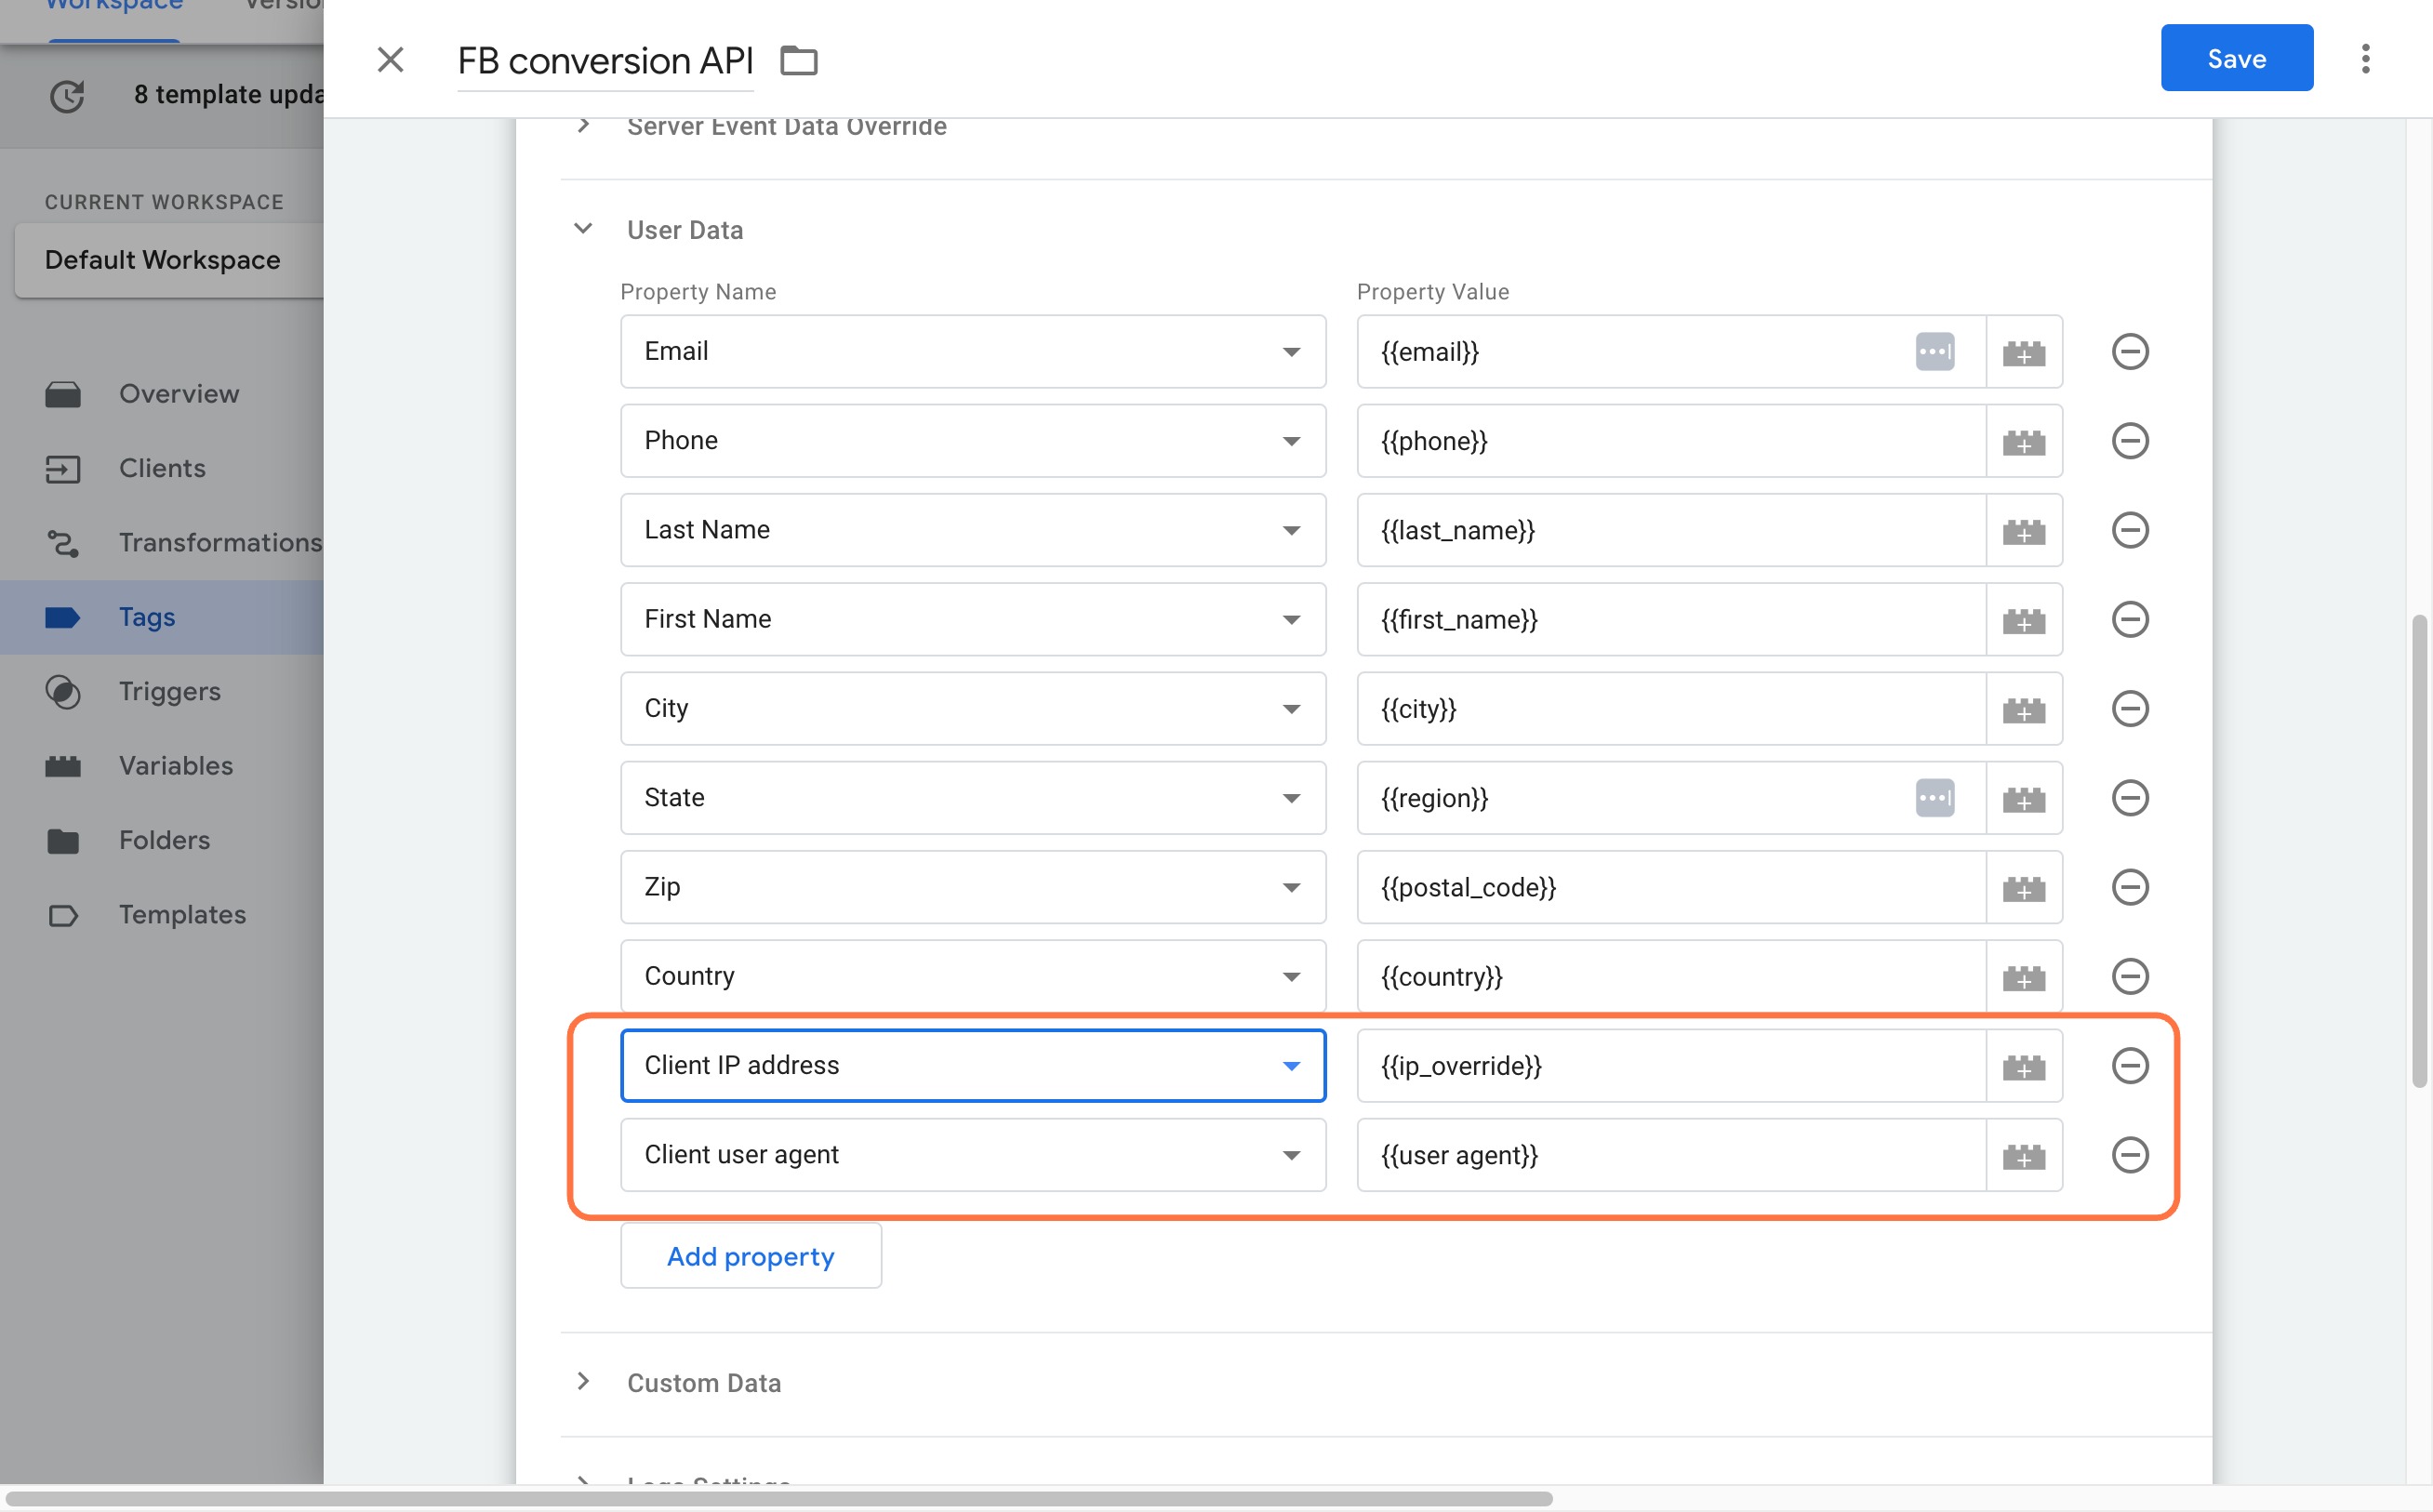Open Variables in the sidebar
Image resolution: width=2433 pixels, height=1512 pixels.
162,766
